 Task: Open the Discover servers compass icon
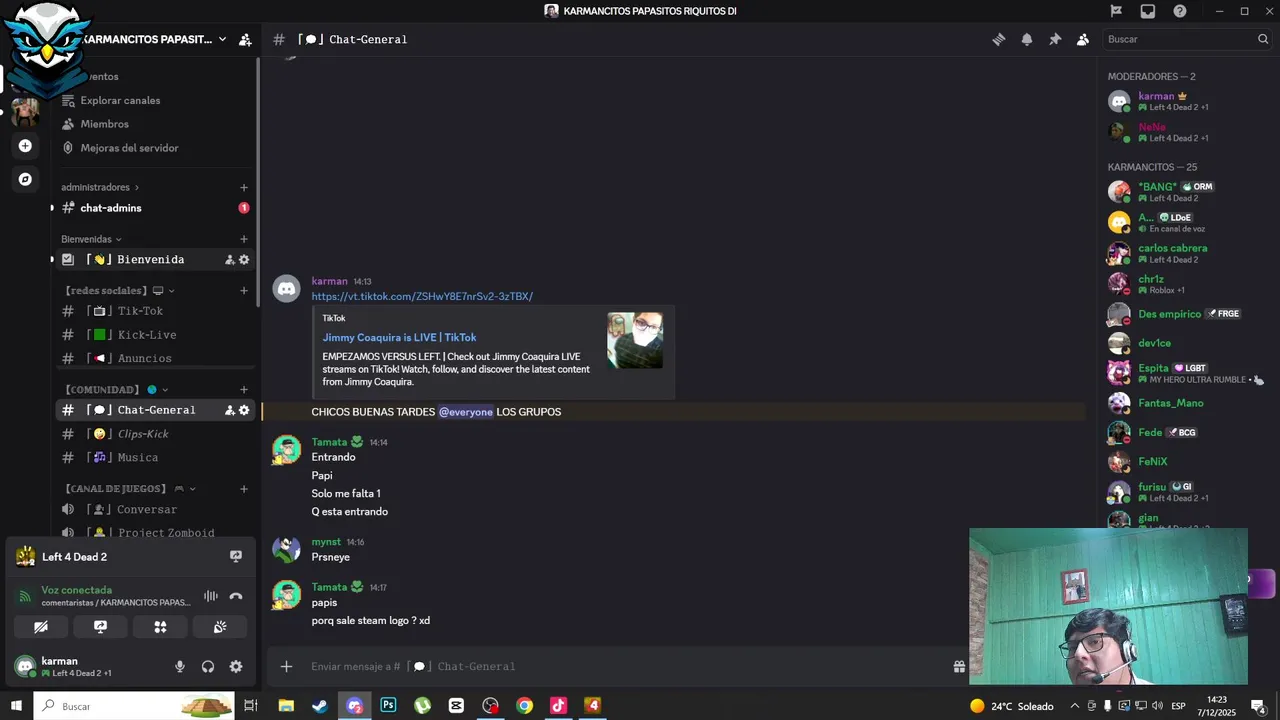coord(25,180)
